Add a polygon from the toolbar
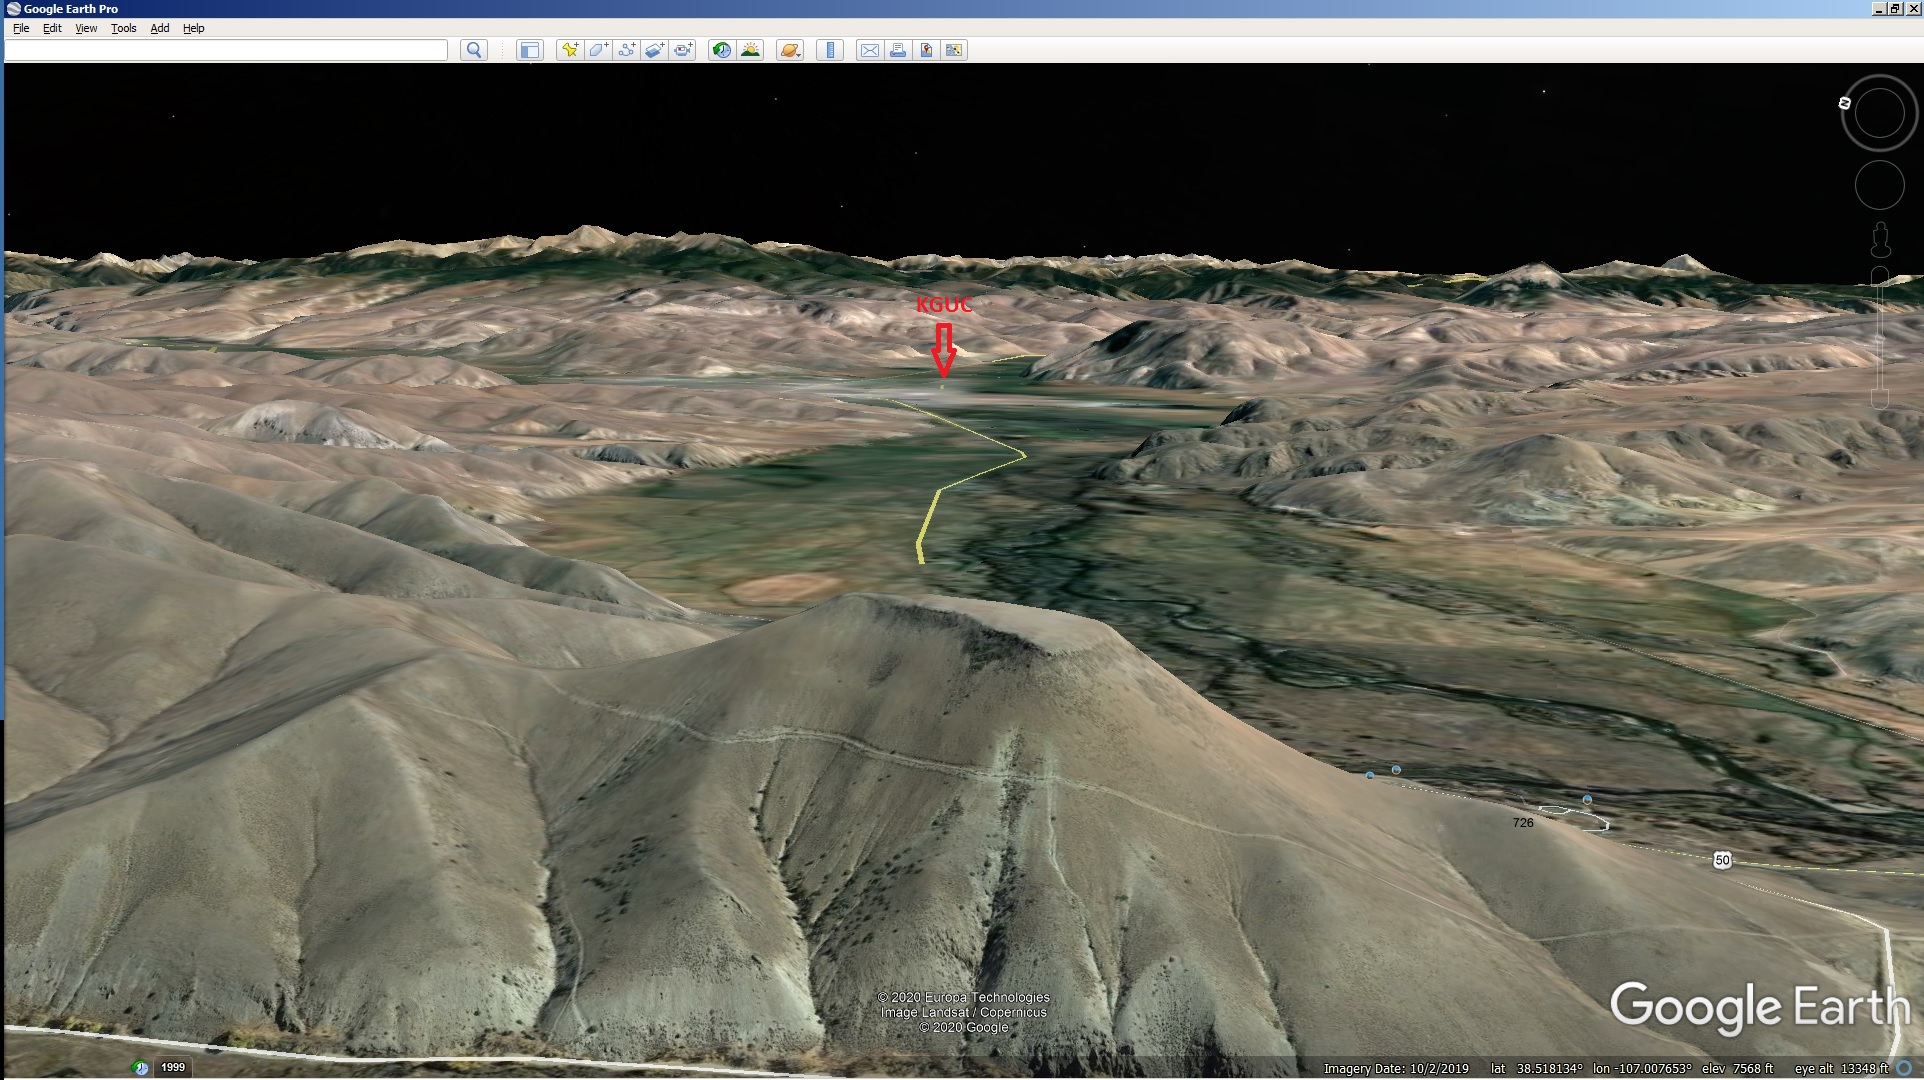The height and width of the screenshot is (1080, 1924). [x=598, y=50]
